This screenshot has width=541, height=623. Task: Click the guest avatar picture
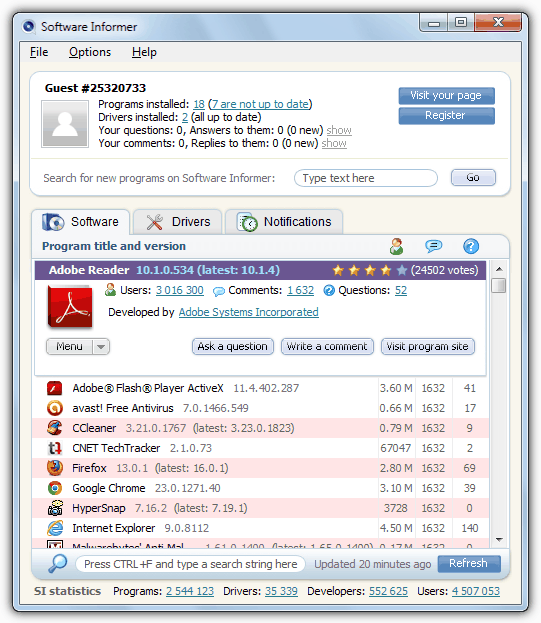[65, 124]
